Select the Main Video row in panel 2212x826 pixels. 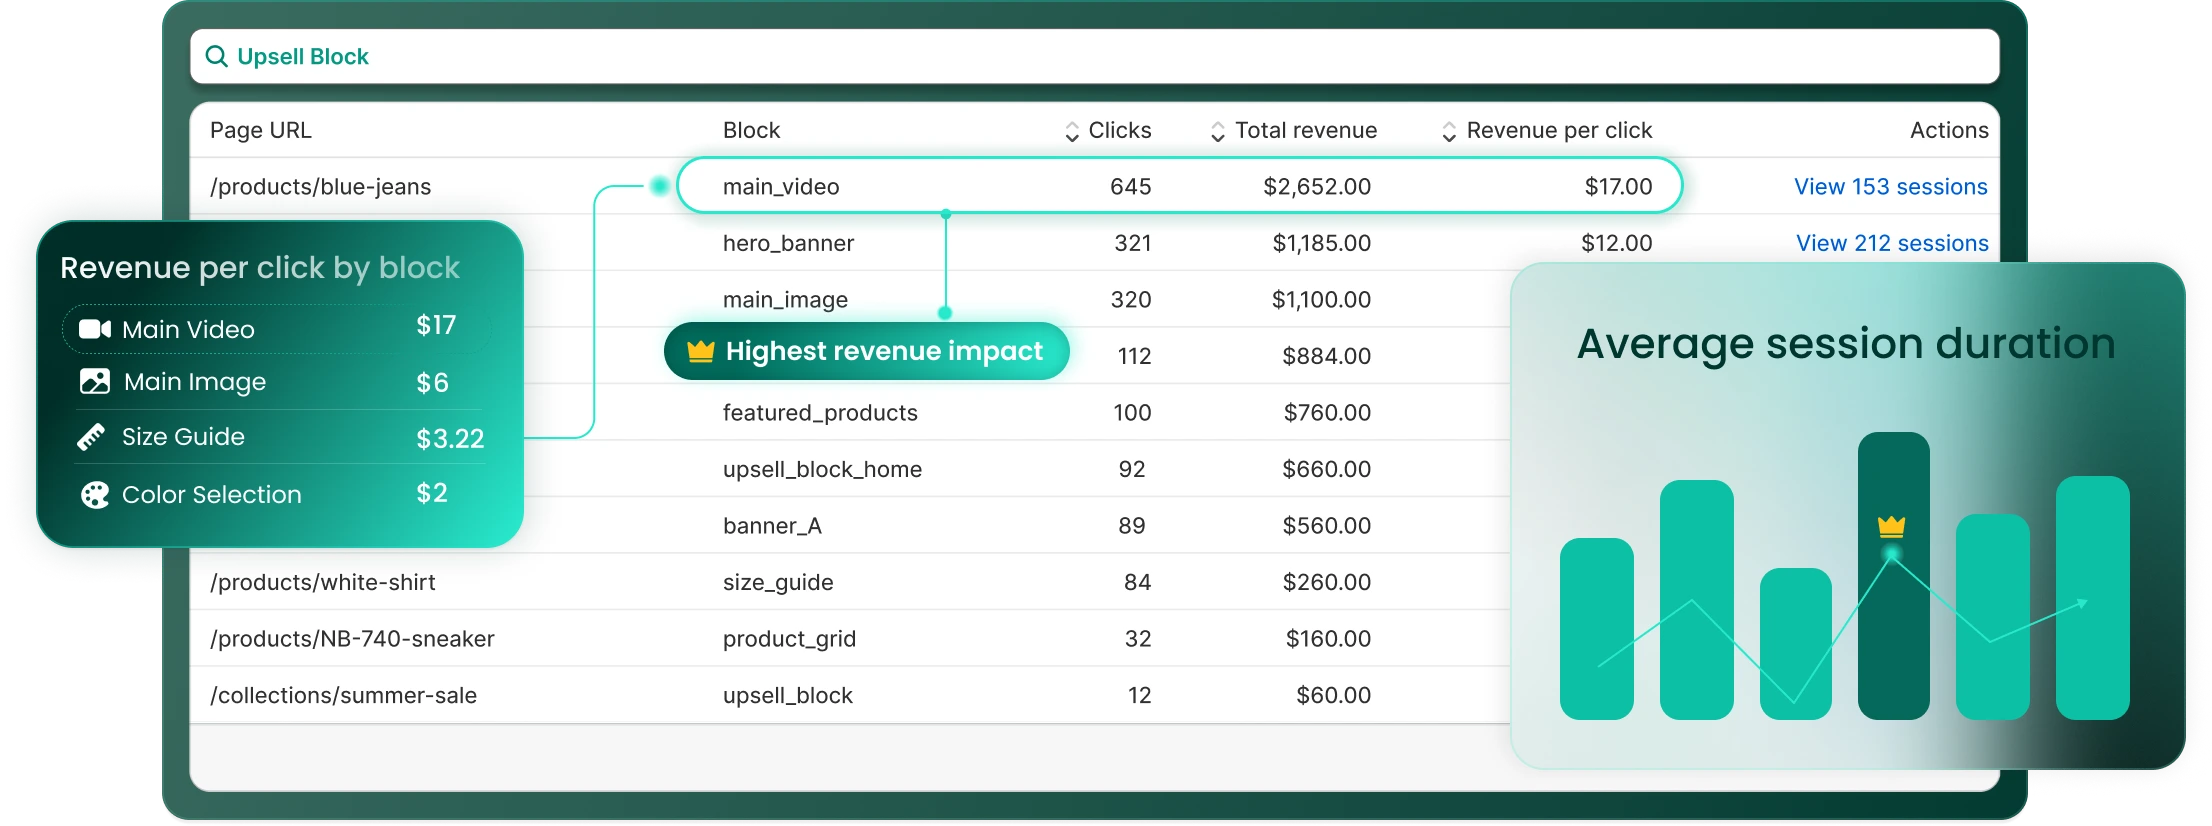(276, 329)
